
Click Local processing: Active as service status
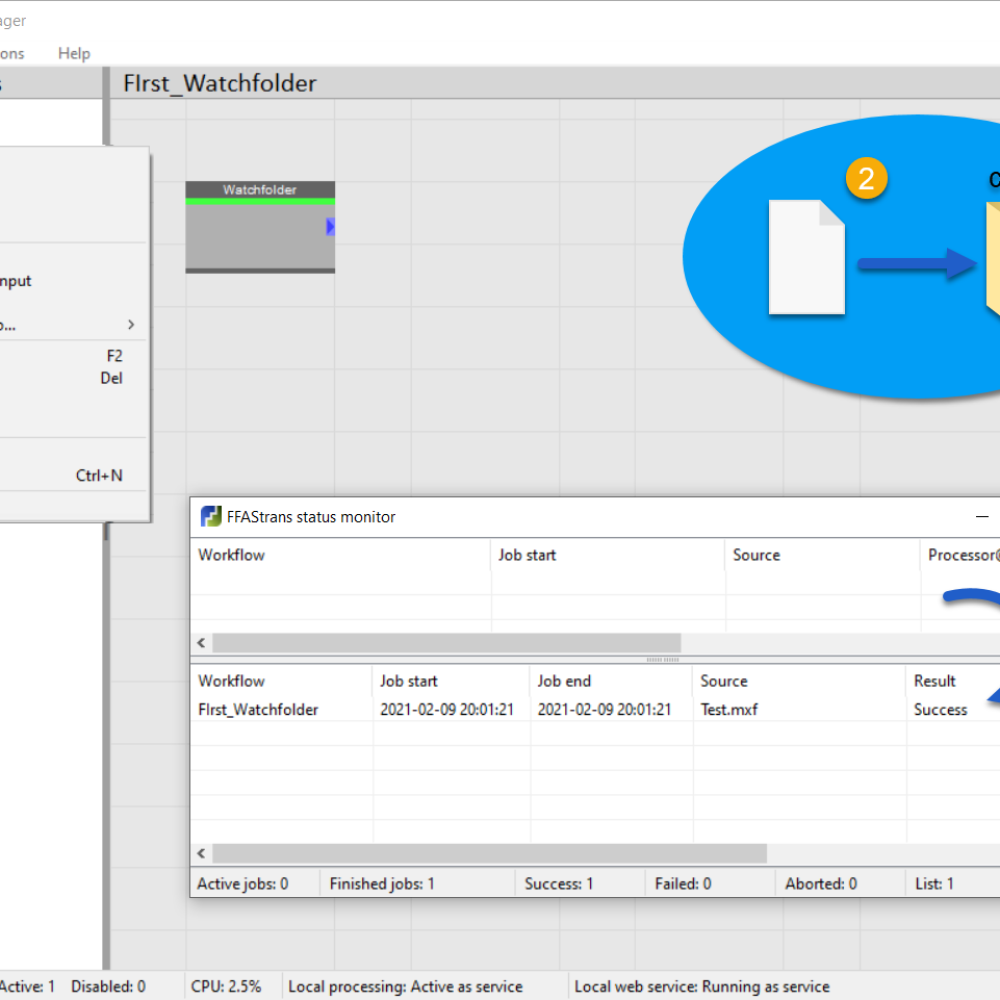[405, 987]
